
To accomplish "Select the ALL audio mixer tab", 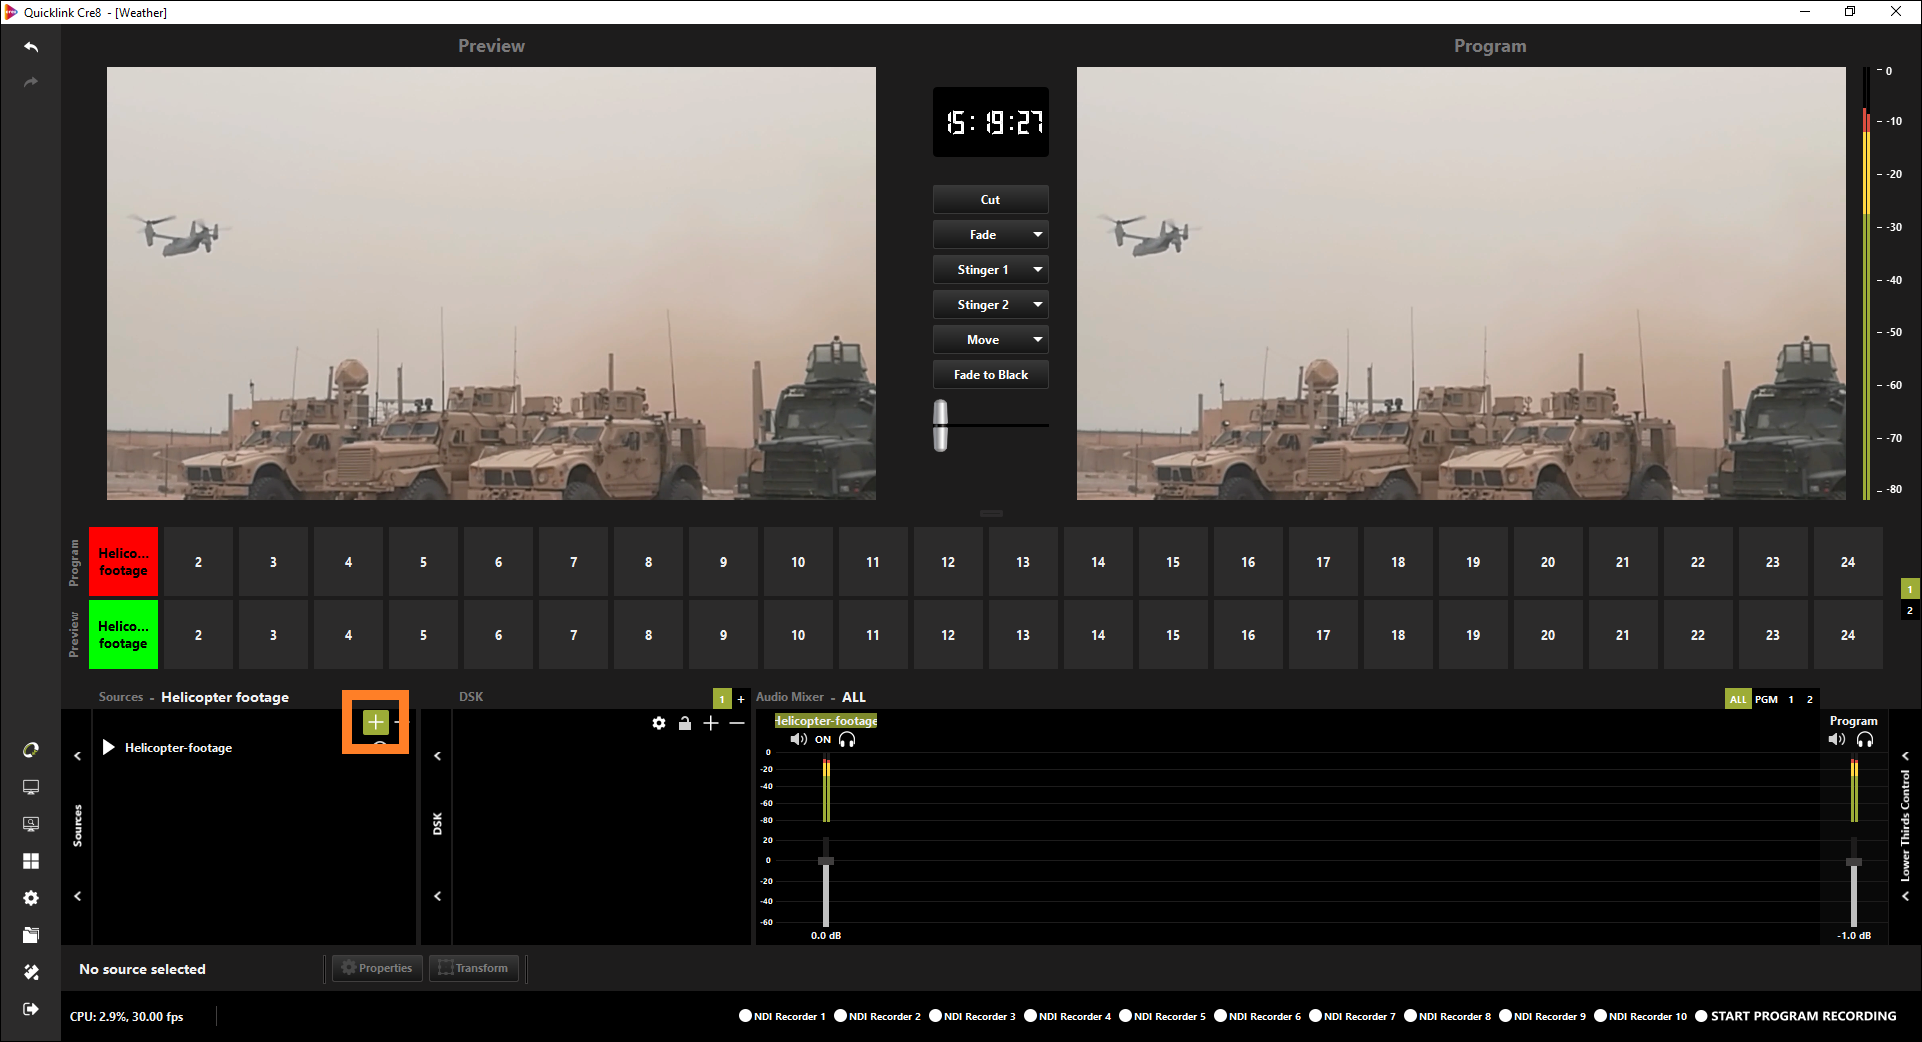I will (1738, 699).
